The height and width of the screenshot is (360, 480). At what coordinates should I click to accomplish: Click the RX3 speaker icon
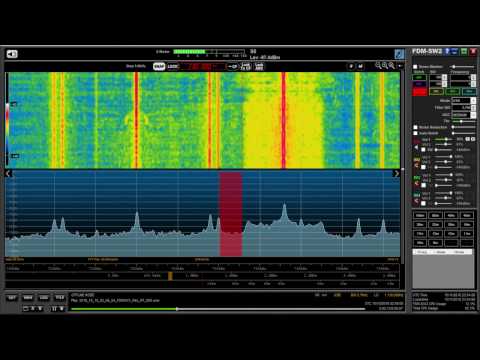pos(416,183)
